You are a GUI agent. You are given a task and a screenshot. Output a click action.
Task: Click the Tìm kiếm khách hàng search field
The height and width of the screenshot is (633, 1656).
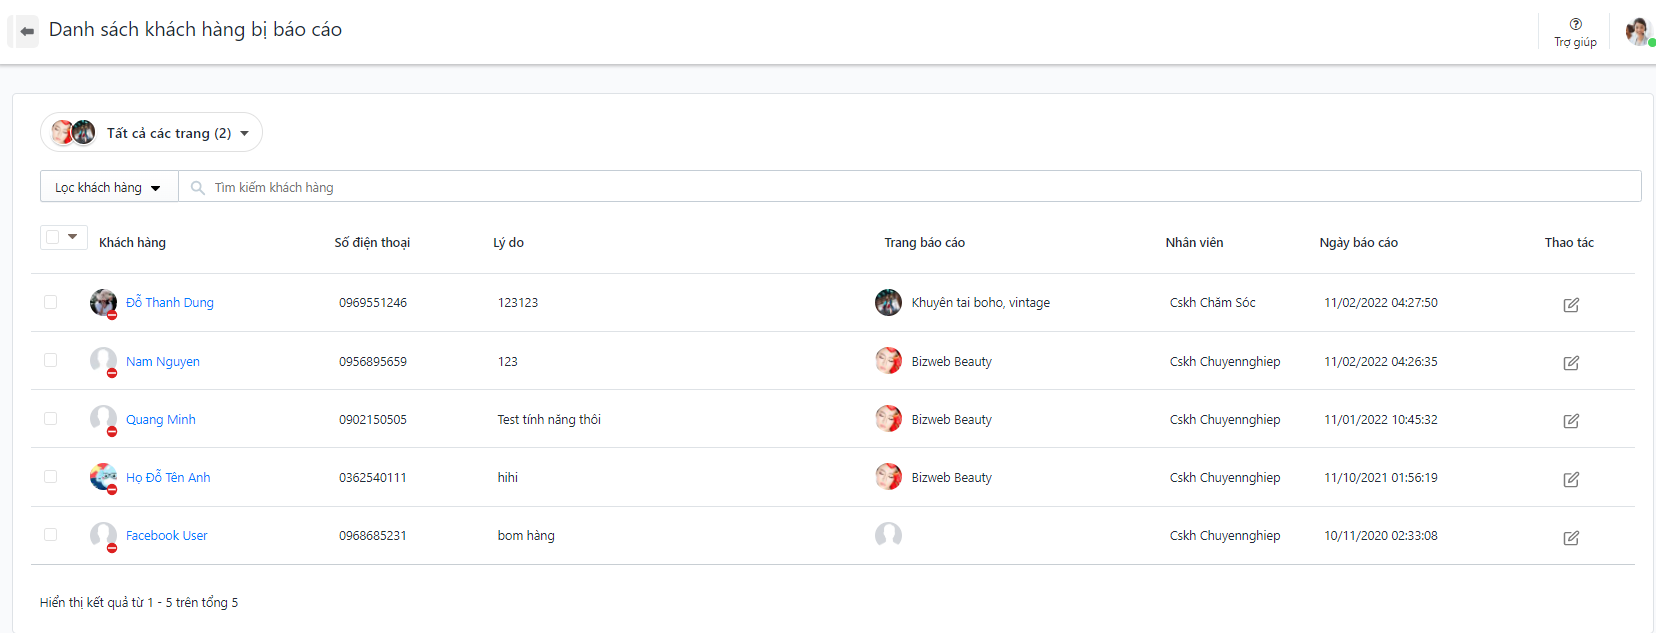(x=900, y=187)
